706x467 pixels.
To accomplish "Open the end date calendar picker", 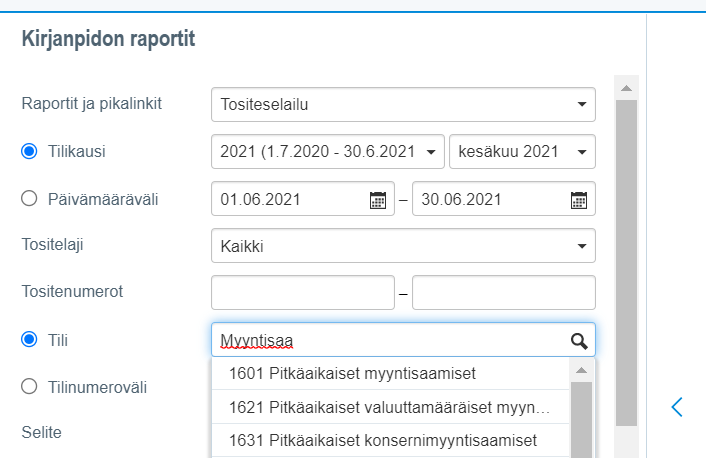I will click(579, 200).
